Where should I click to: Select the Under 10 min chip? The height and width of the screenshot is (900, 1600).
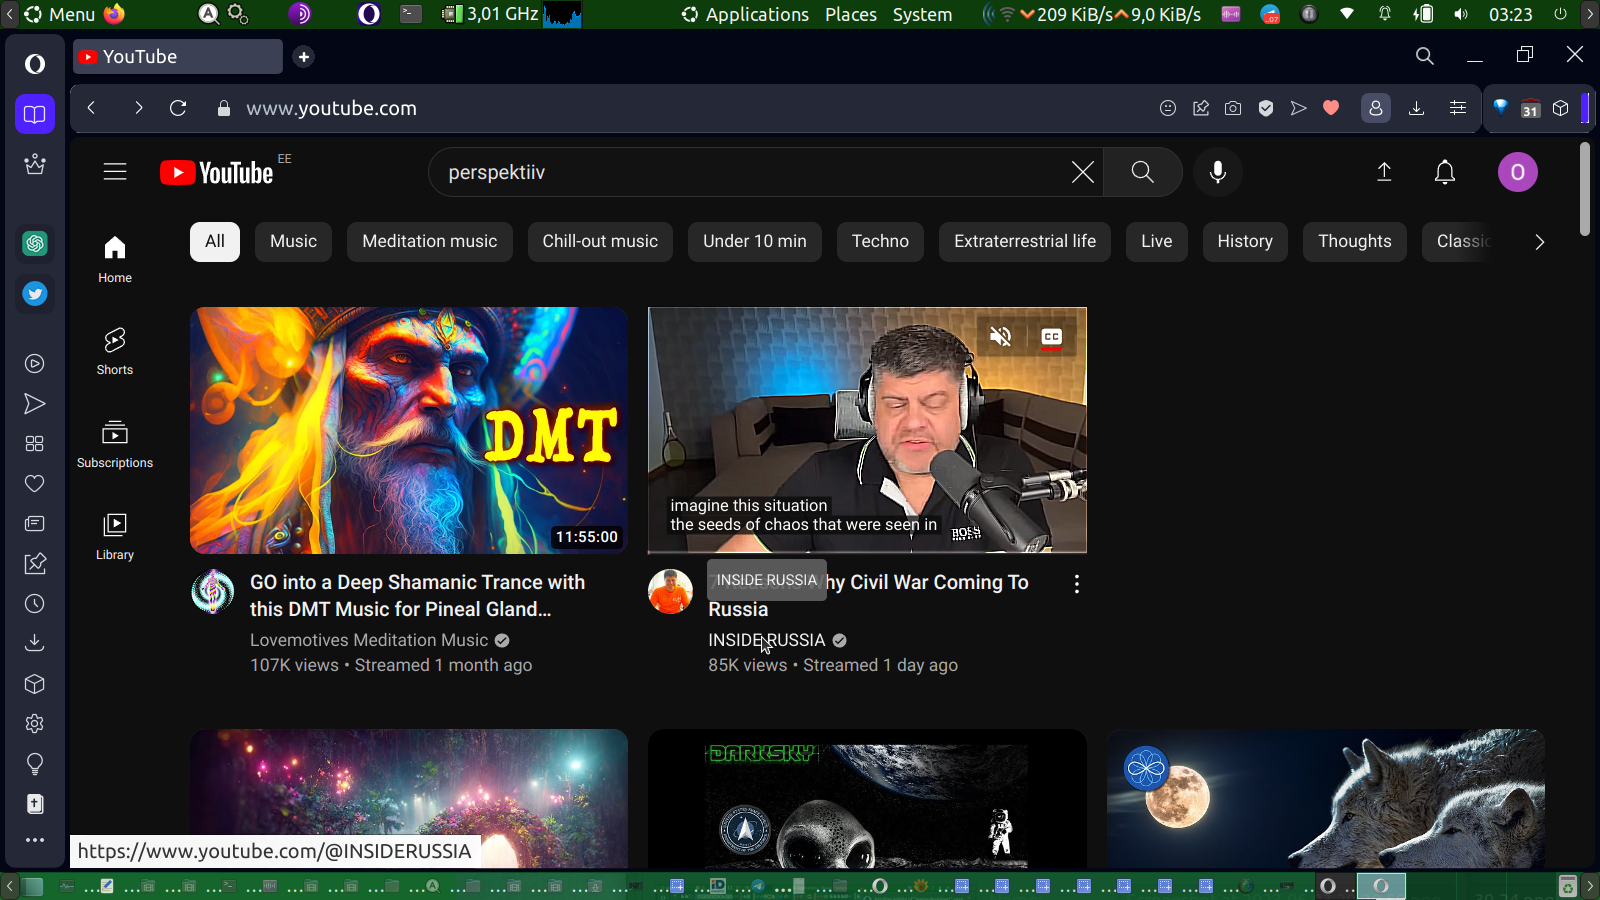tap(755, 242)
